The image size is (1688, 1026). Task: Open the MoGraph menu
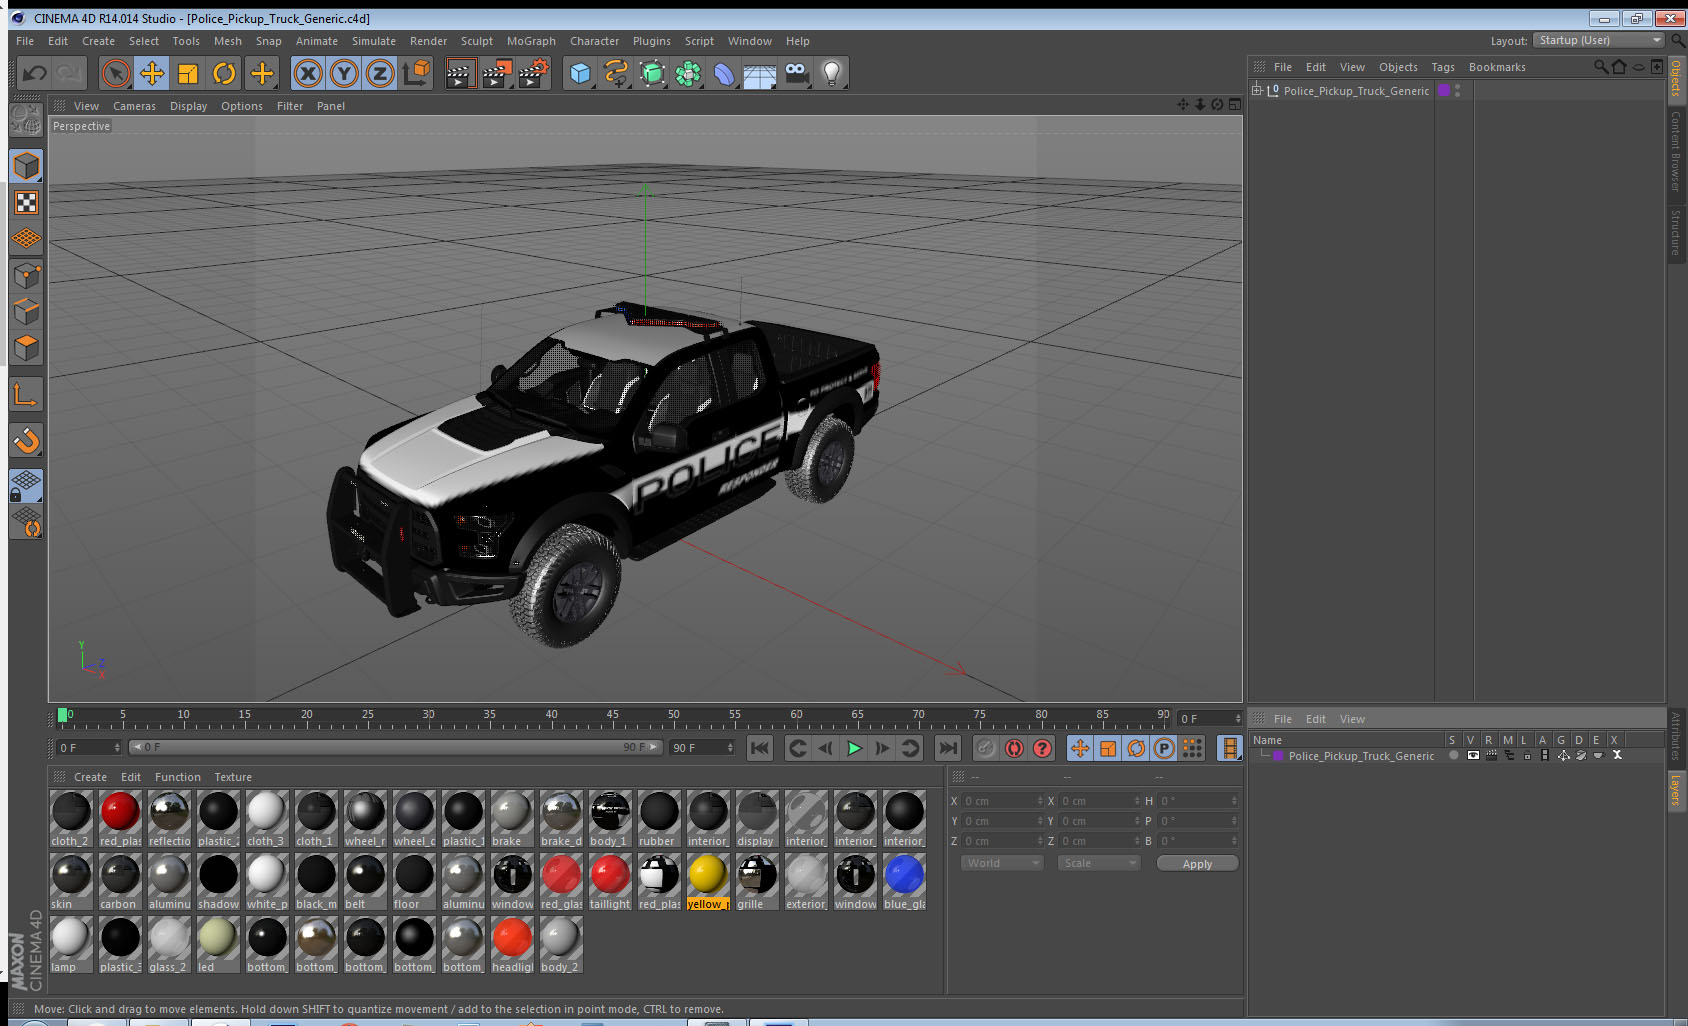[531, 41]
